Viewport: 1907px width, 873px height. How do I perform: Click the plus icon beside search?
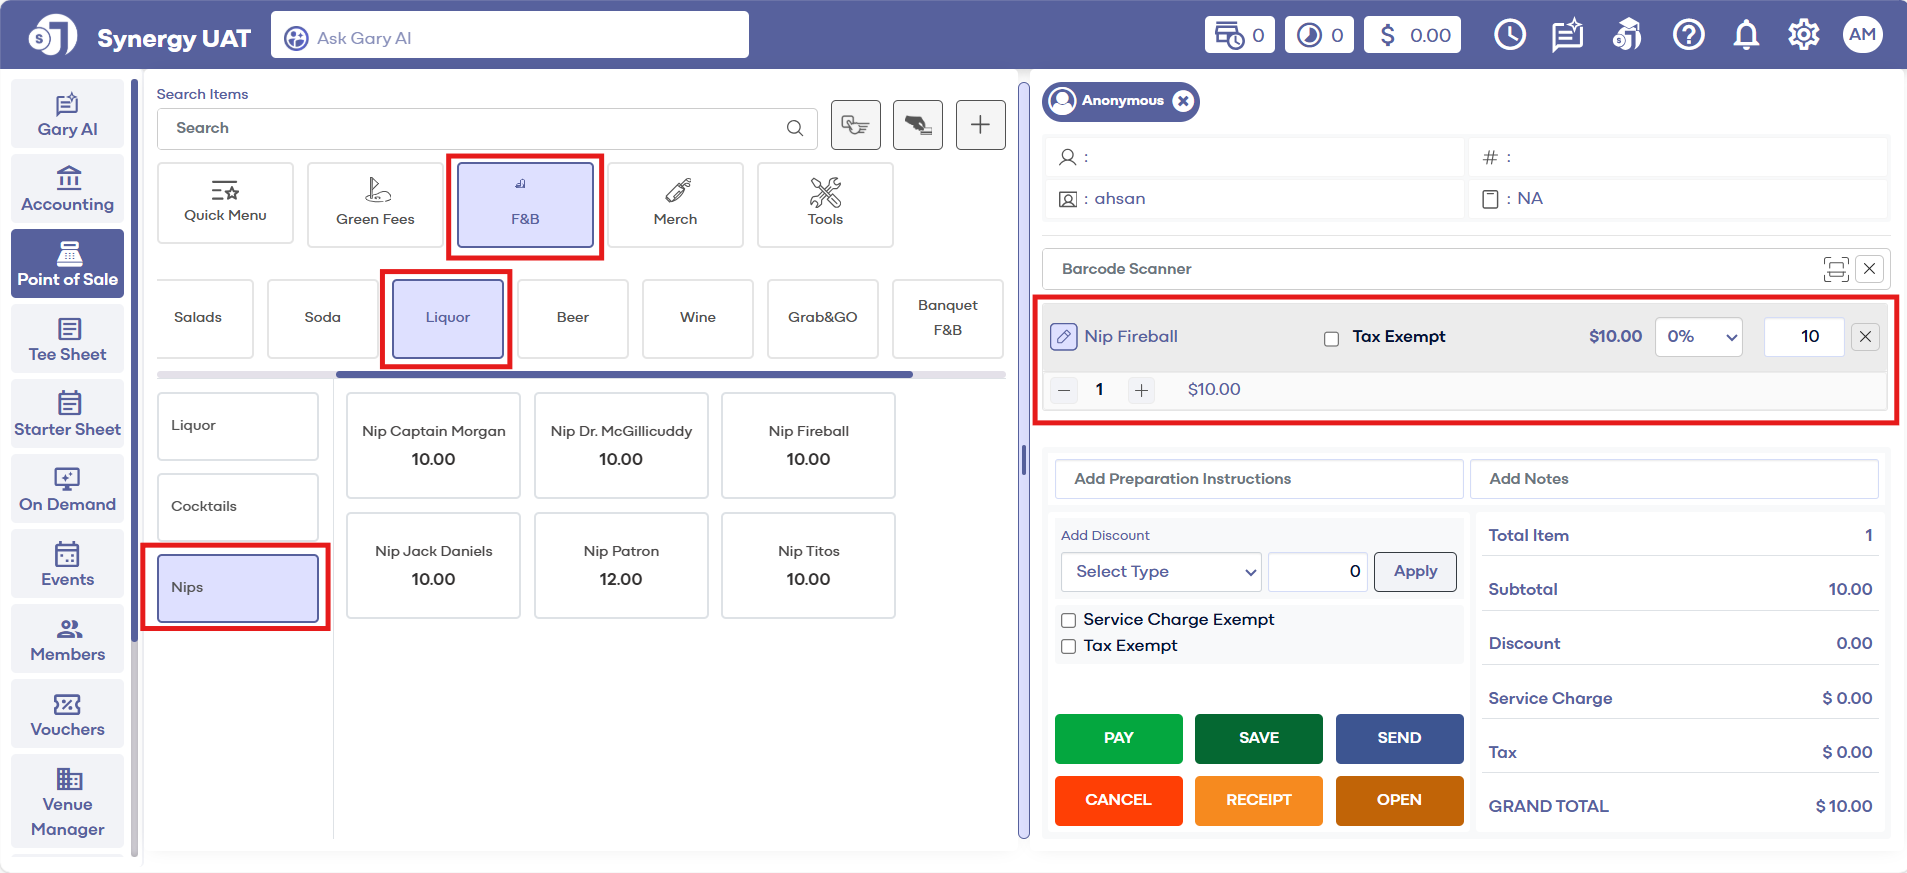point(980,125)
